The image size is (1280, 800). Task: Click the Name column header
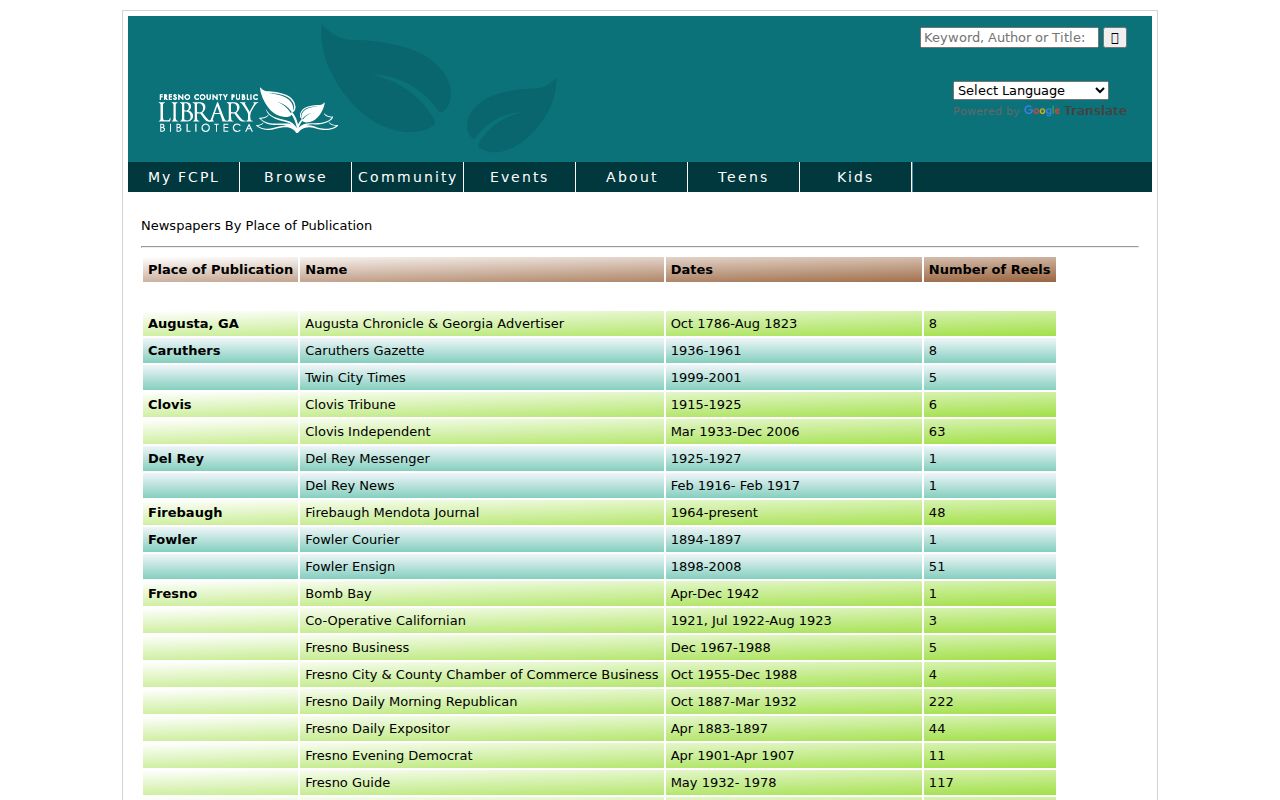tap(482, 270)
